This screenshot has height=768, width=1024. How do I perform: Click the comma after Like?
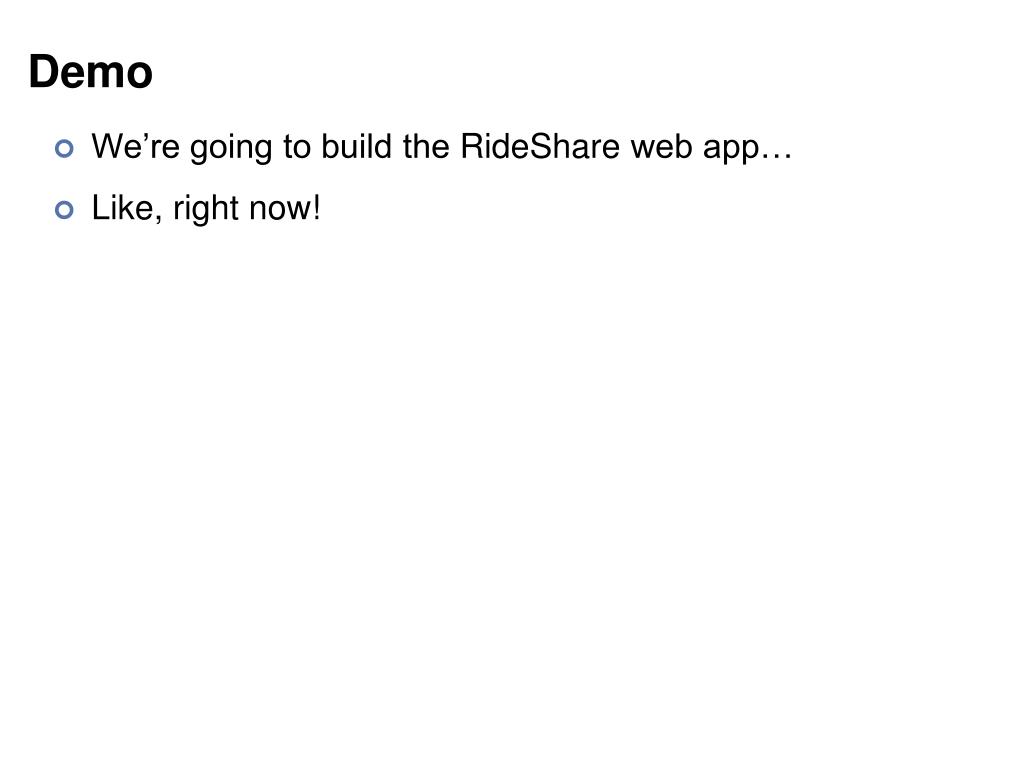(x=157, y=219)
